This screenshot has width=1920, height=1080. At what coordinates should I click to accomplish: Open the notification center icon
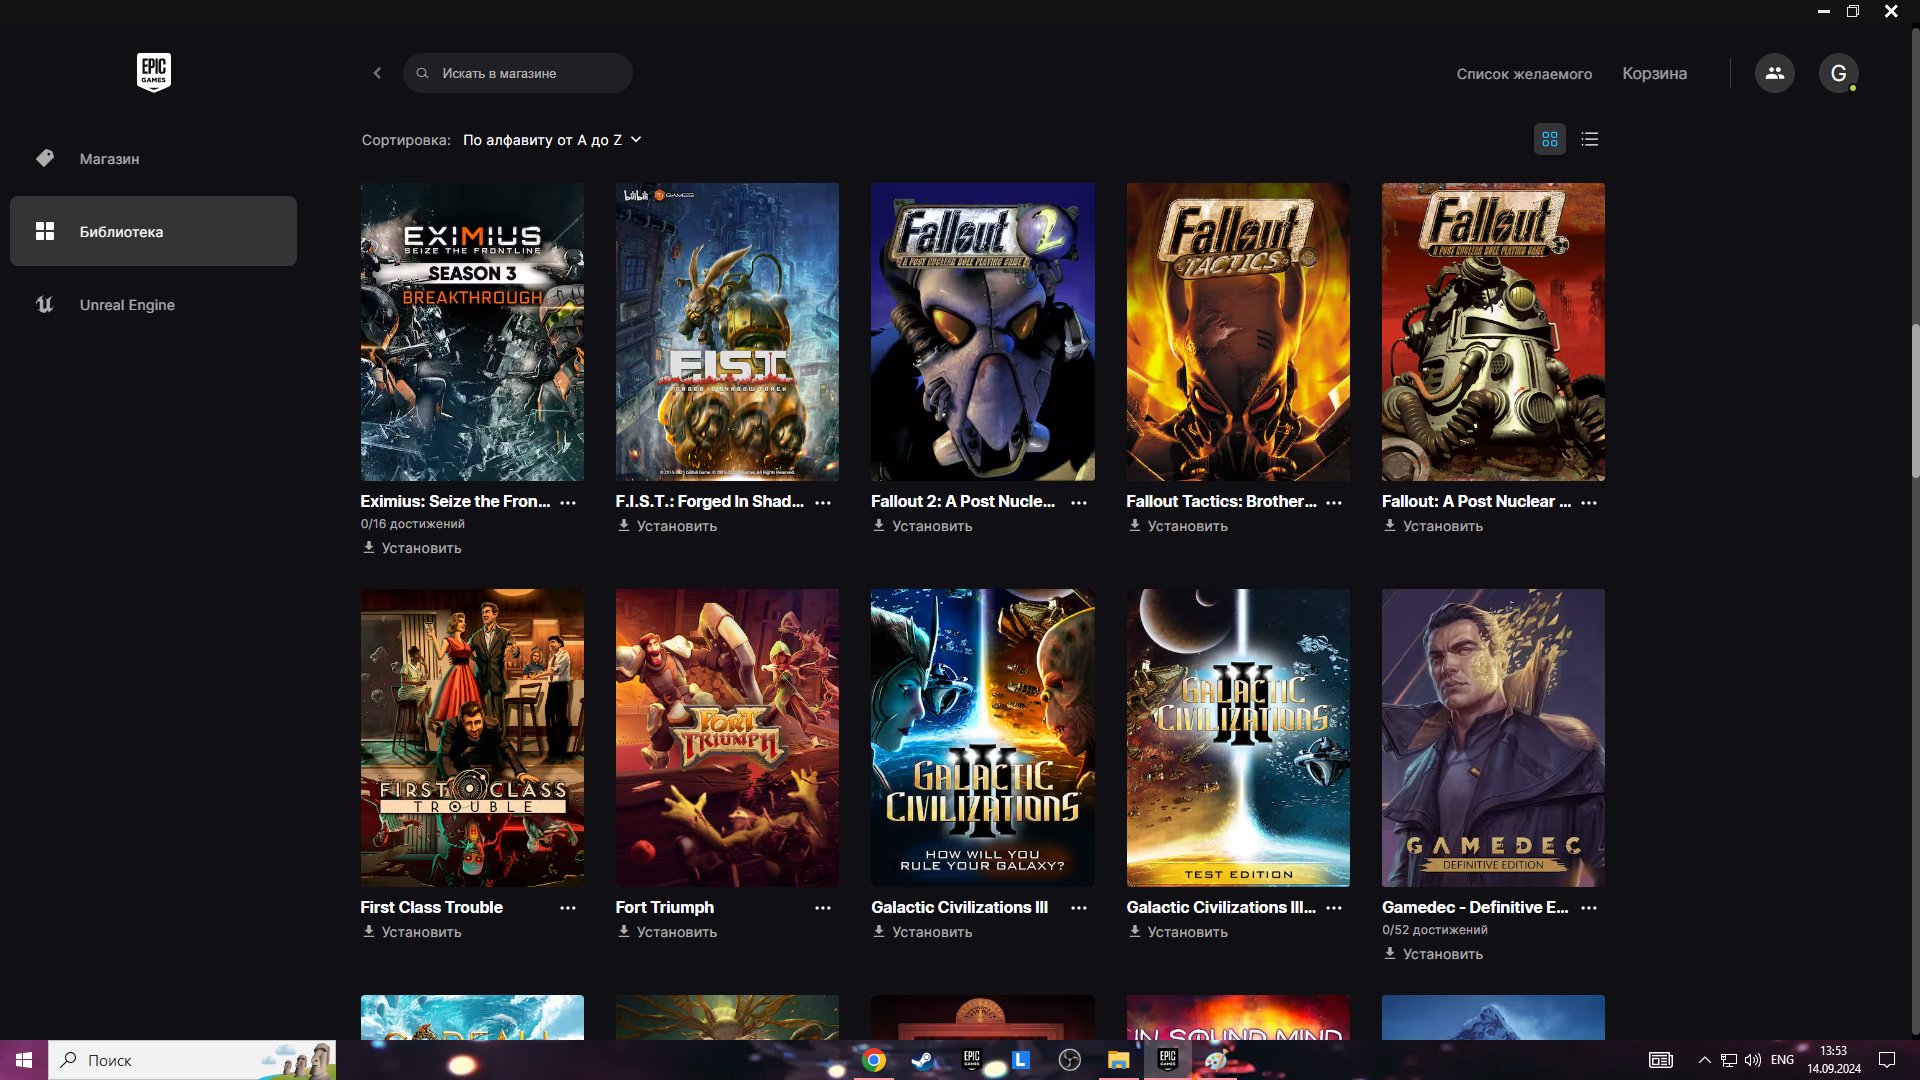coord(1887,1060)
